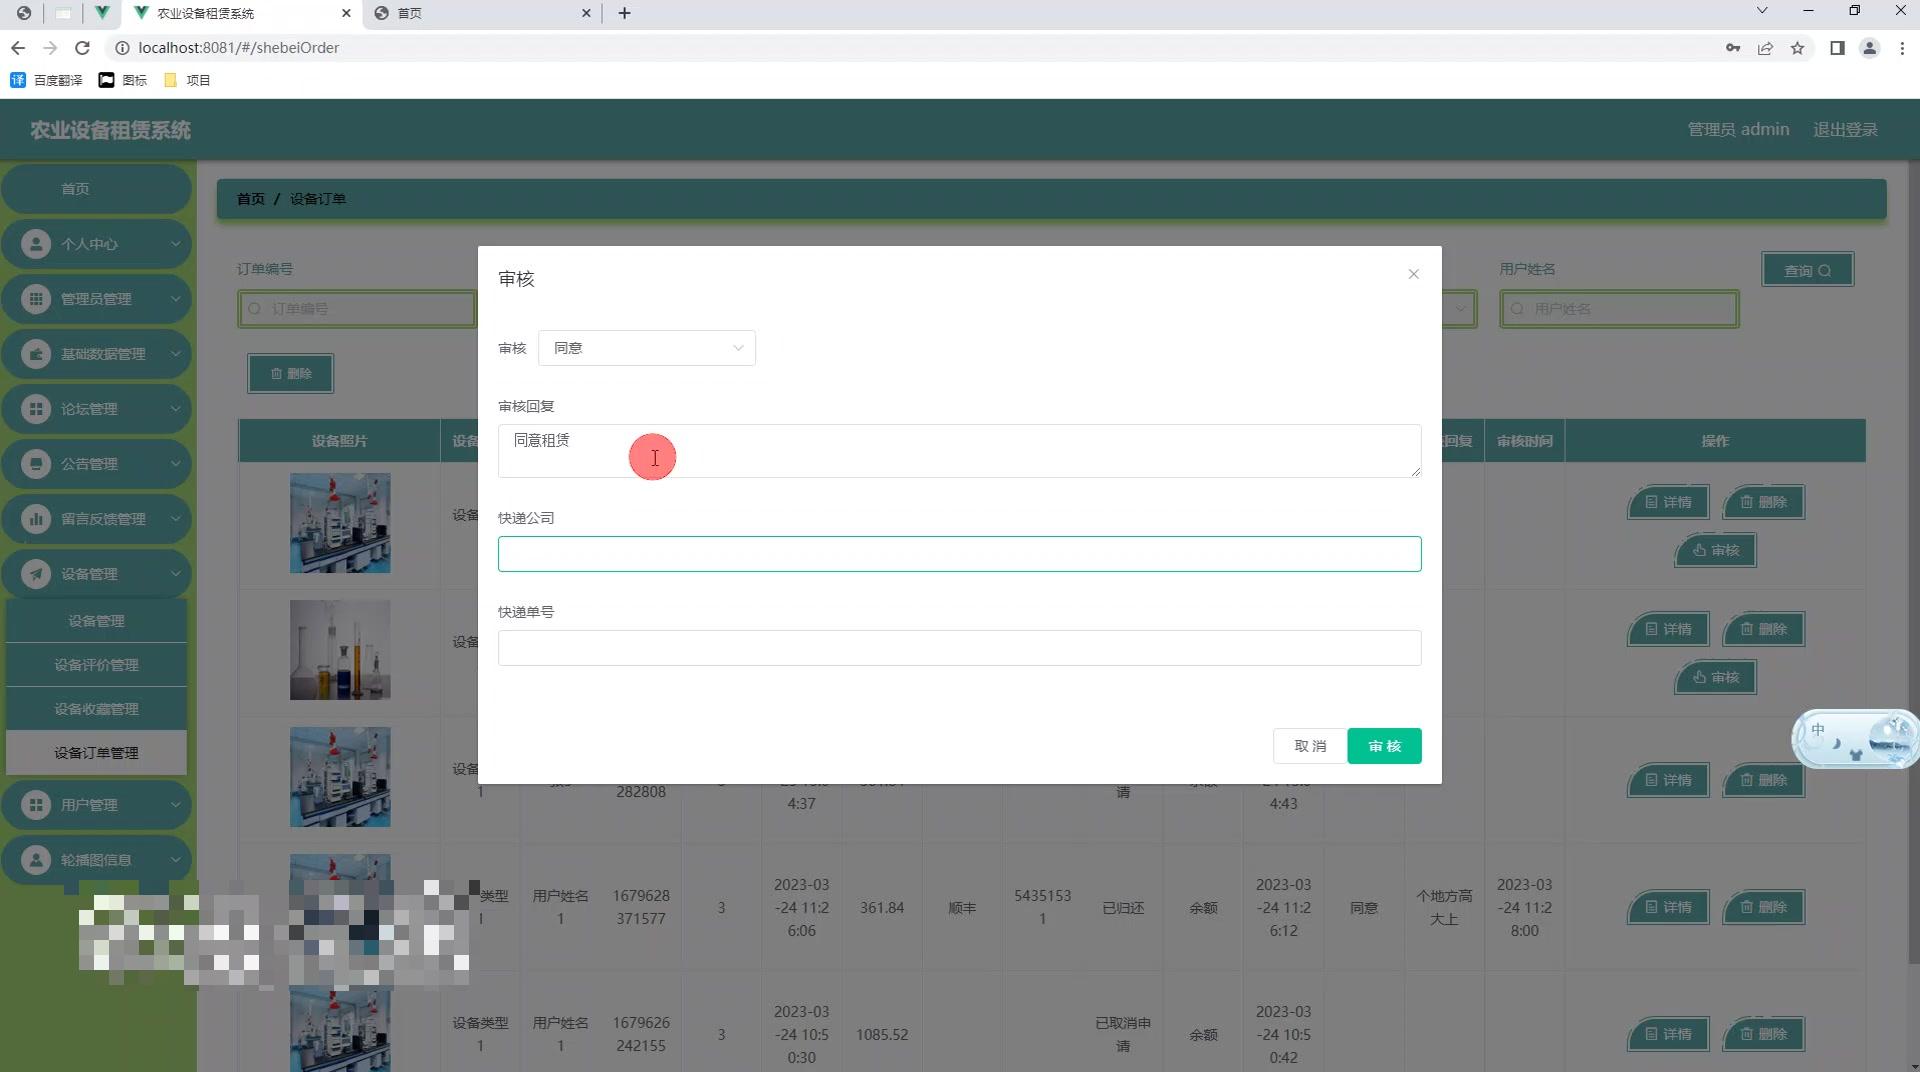
Task: Click the 个人中心 person icon in sidebar
Action: click(34, 243)
